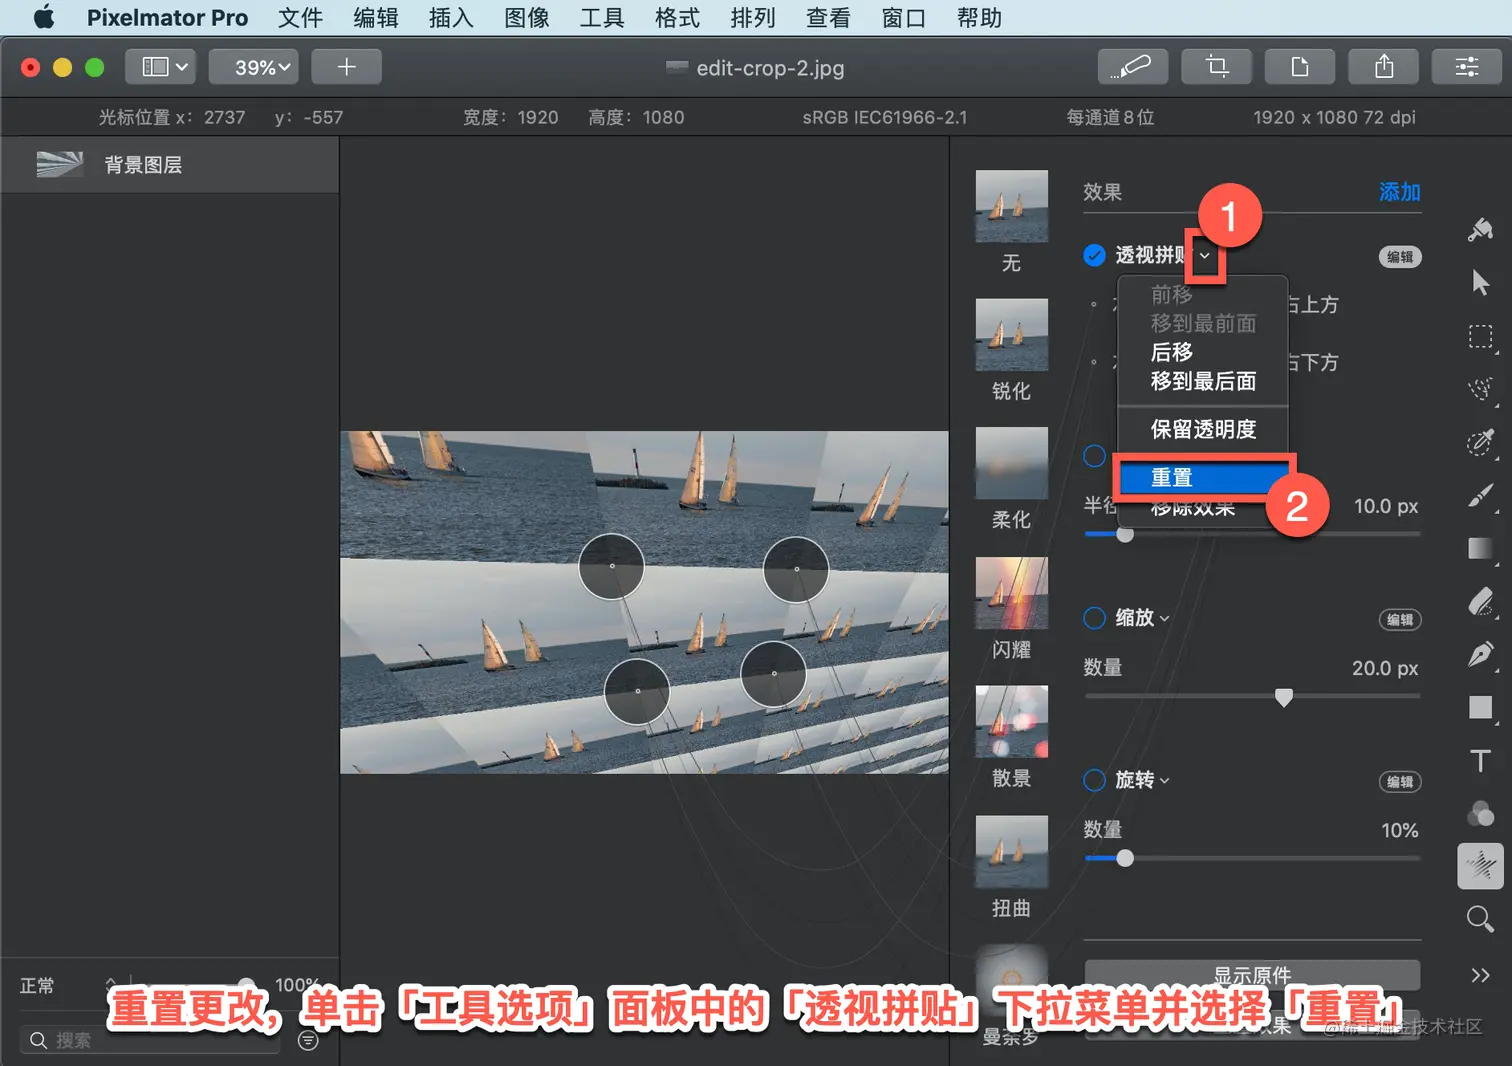Choose the Rectangular Selection tool

pos(1480,336)
